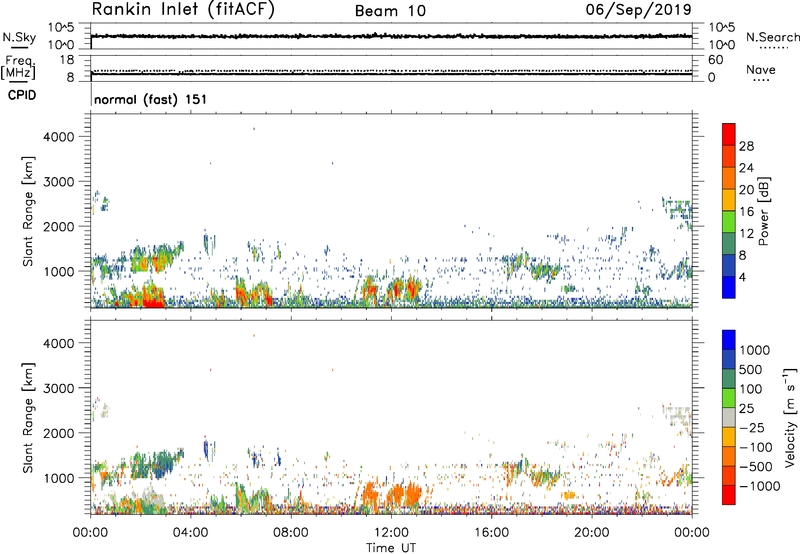This screenshot has height=554, width=800.
Task: Pick the gray -25 to 25 velocity segment
Action: pos(729,418)
